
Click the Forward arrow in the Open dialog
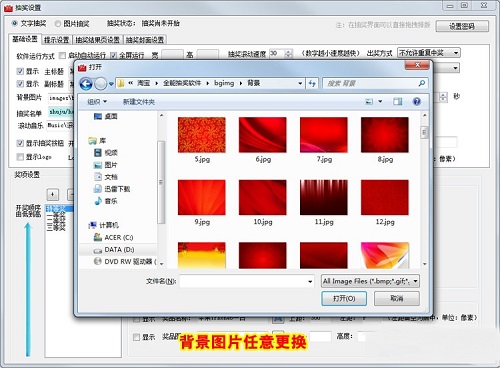101,84
